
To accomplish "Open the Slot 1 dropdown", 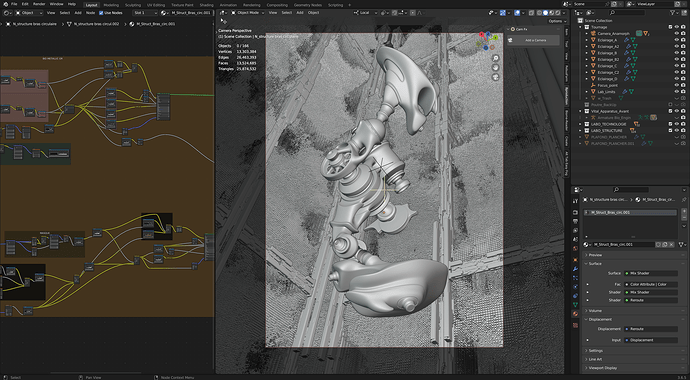I will [x=145, y=13].
